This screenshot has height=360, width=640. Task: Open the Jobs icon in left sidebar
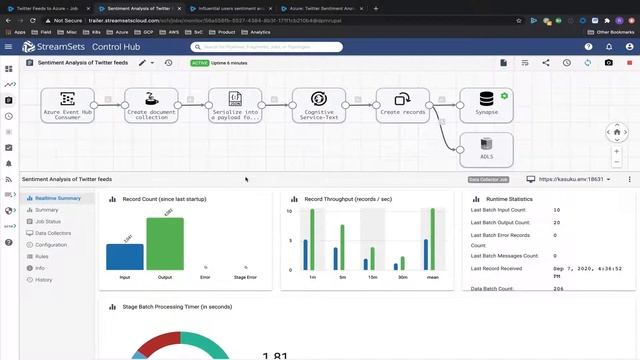coord(9,100)
